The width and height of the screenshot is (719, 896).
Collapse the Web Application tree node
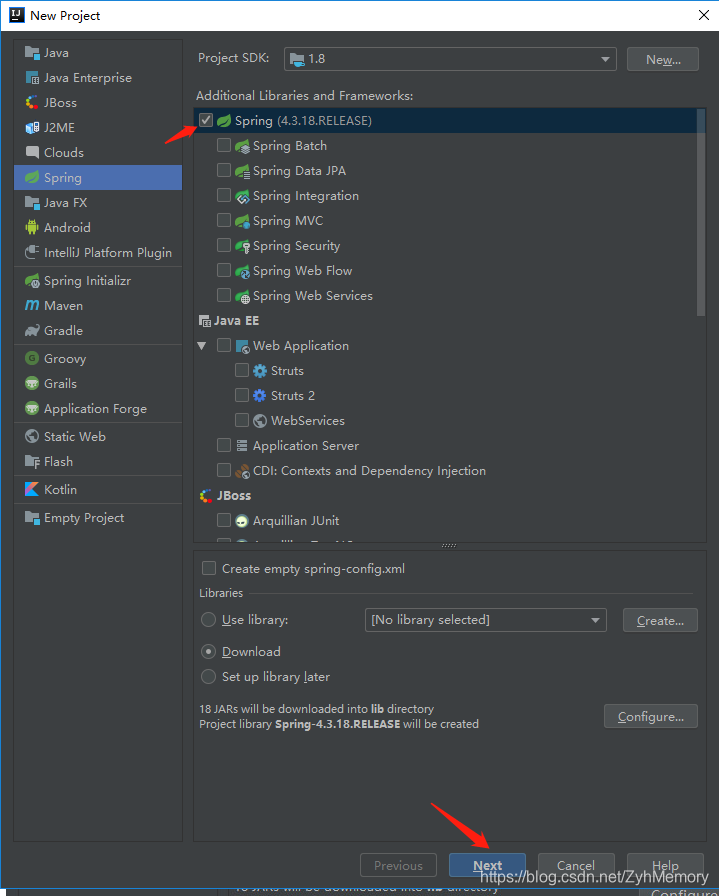[202, 346]
